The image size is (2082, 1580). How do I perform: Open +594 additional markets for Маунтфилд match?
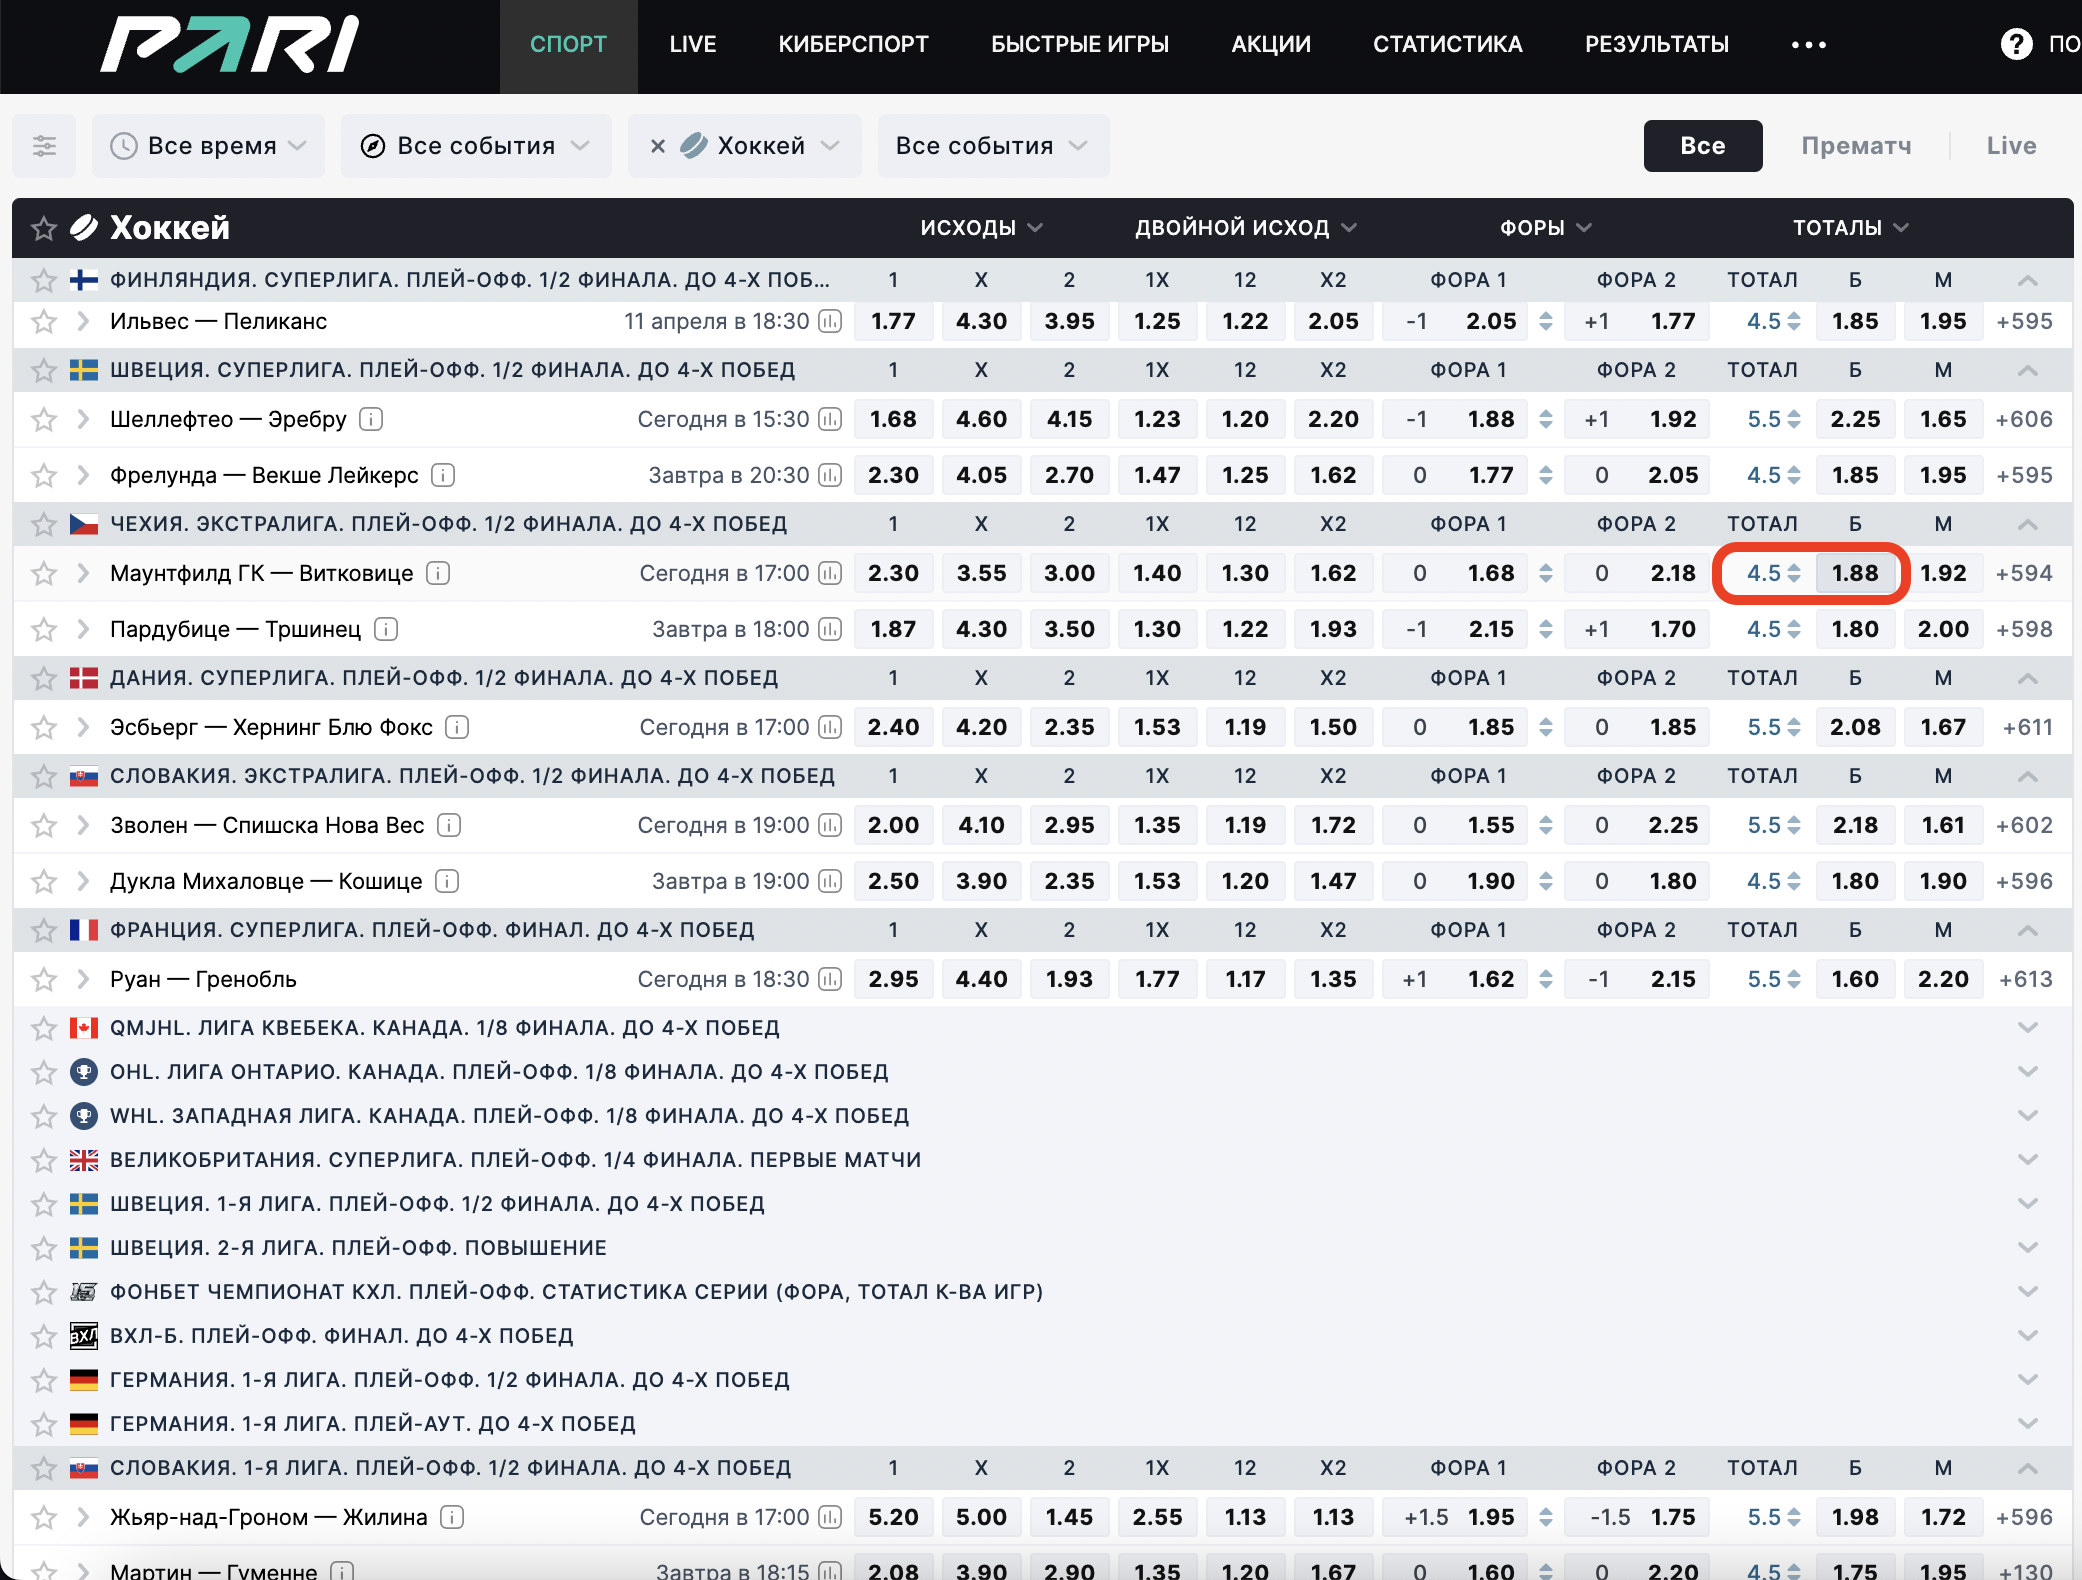click(x=2025, y=573)
